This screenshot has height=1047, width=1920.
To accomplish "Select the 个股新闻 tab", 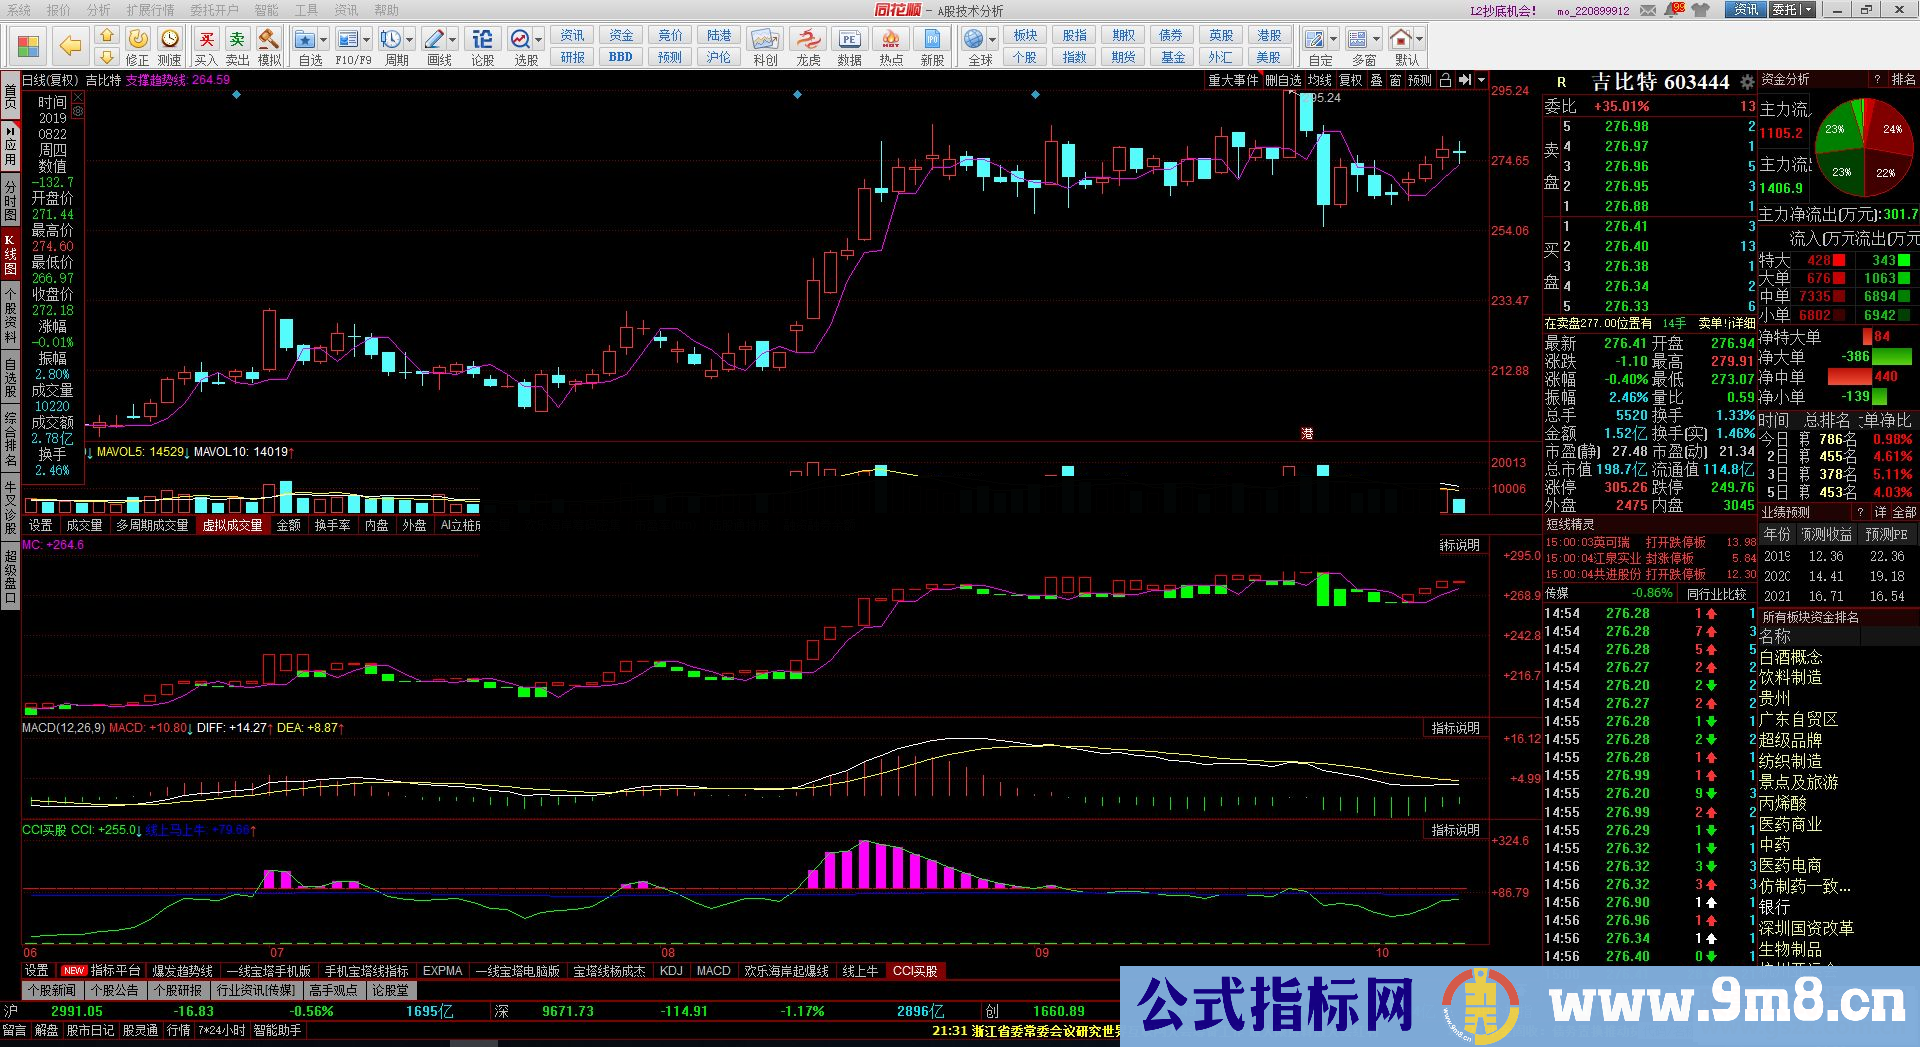I will click(x=51, y=990).
